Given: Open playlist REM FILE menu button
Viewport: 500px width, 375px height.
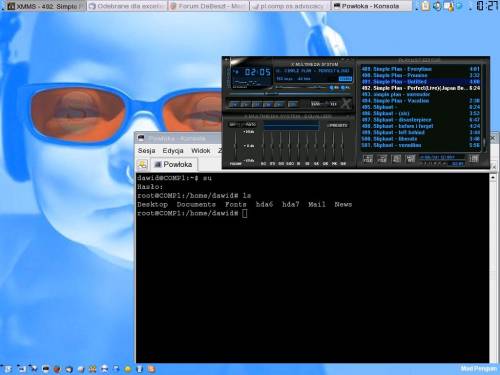Looking at the screenshot, I should click(x=382, y=159).
